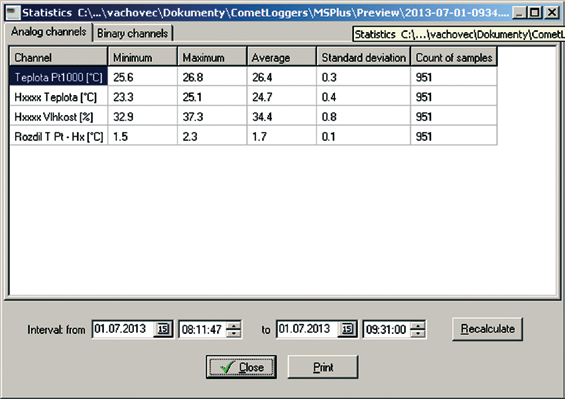Click into the end time field 09:31:00
The height and width of the screenshot is (399, 565).
(387, 329)
